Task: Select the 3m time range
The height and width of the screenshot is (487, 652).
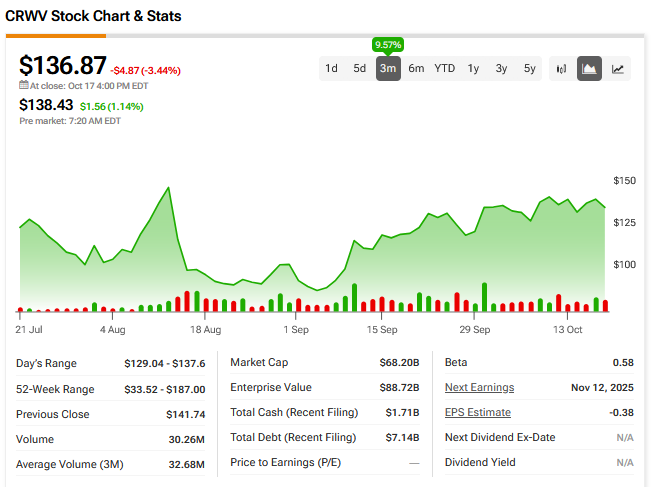Action: click(x=388, y=69)
